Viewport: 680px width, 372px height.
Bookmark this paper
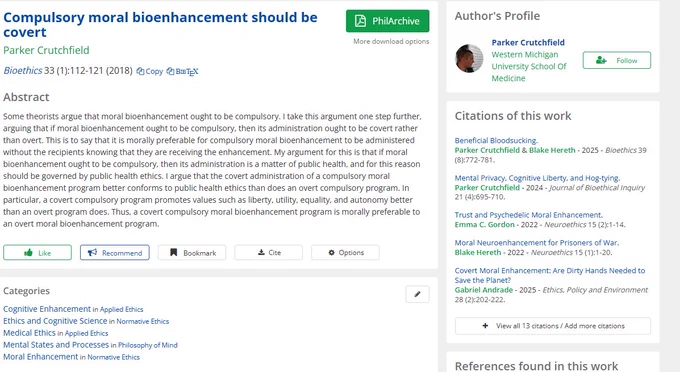[192, 252]
